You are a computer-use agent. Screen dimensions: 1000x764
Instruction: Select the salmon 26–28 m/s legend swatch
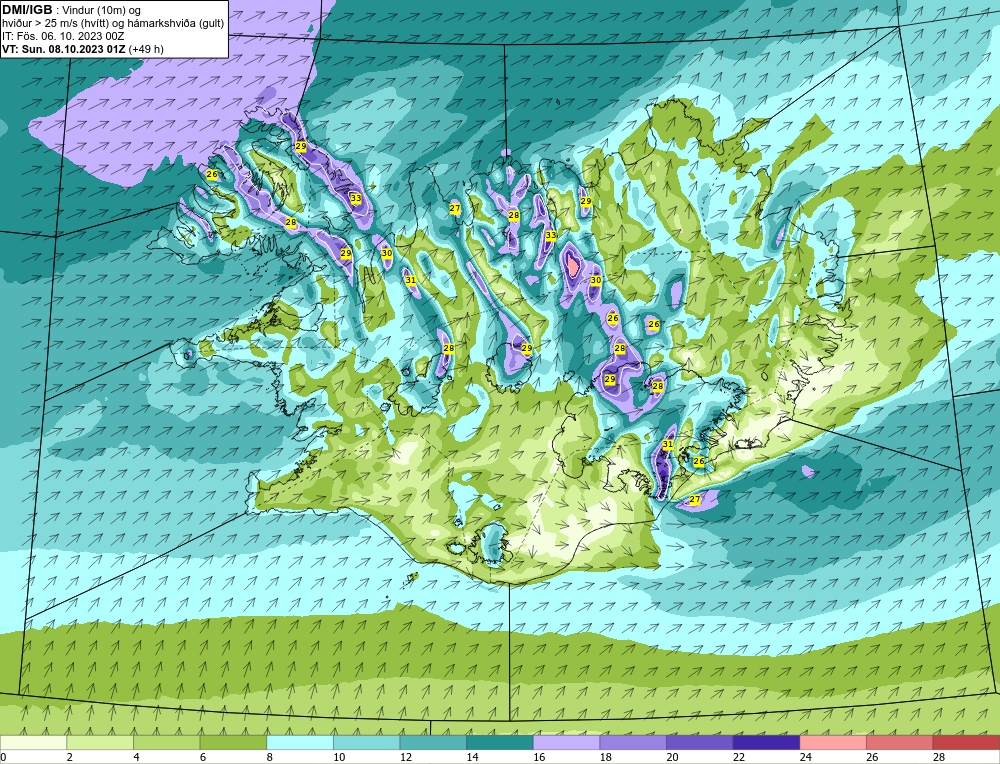(900, 743)
